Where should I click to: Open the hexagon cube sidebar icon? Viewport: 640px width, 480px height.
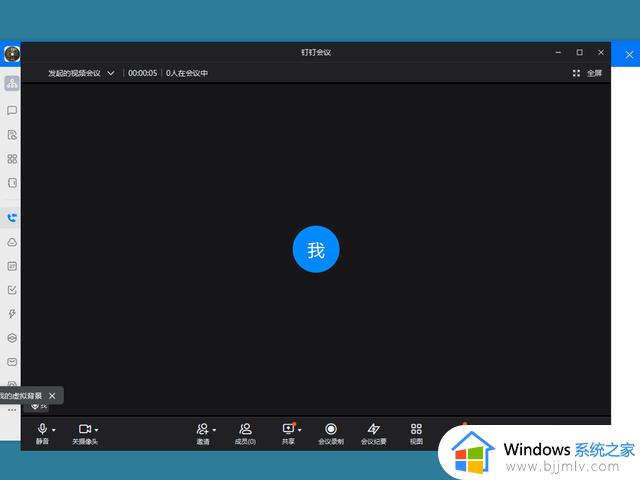pyautogui.click(x=12, y=338)
